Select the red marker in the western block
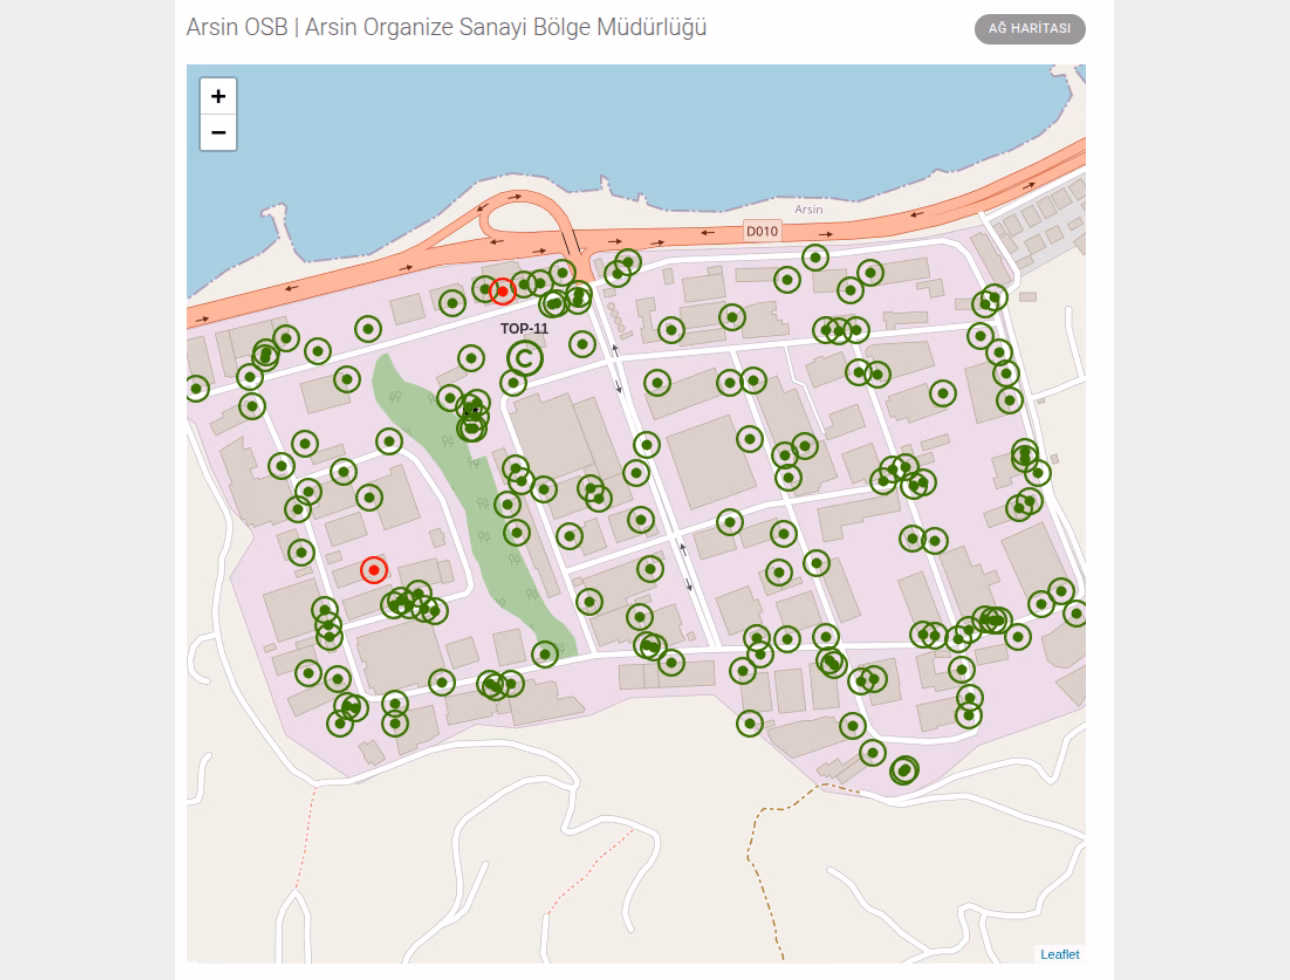Viewport: 1290px width, 980px height. click(x=373, y=570)
